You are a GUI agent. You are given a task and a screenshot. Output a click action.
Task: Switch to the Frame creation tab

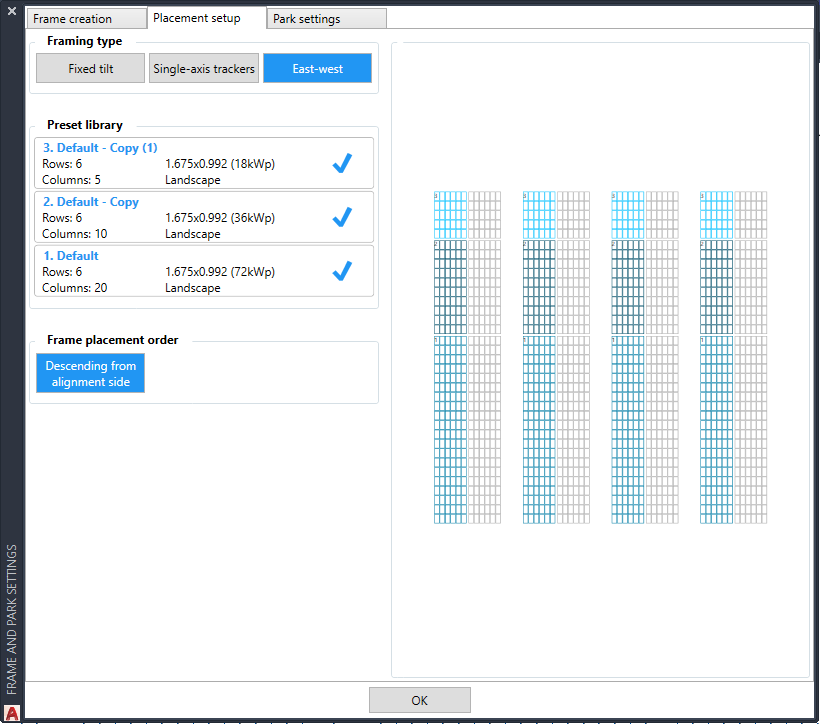click(73, 19)
